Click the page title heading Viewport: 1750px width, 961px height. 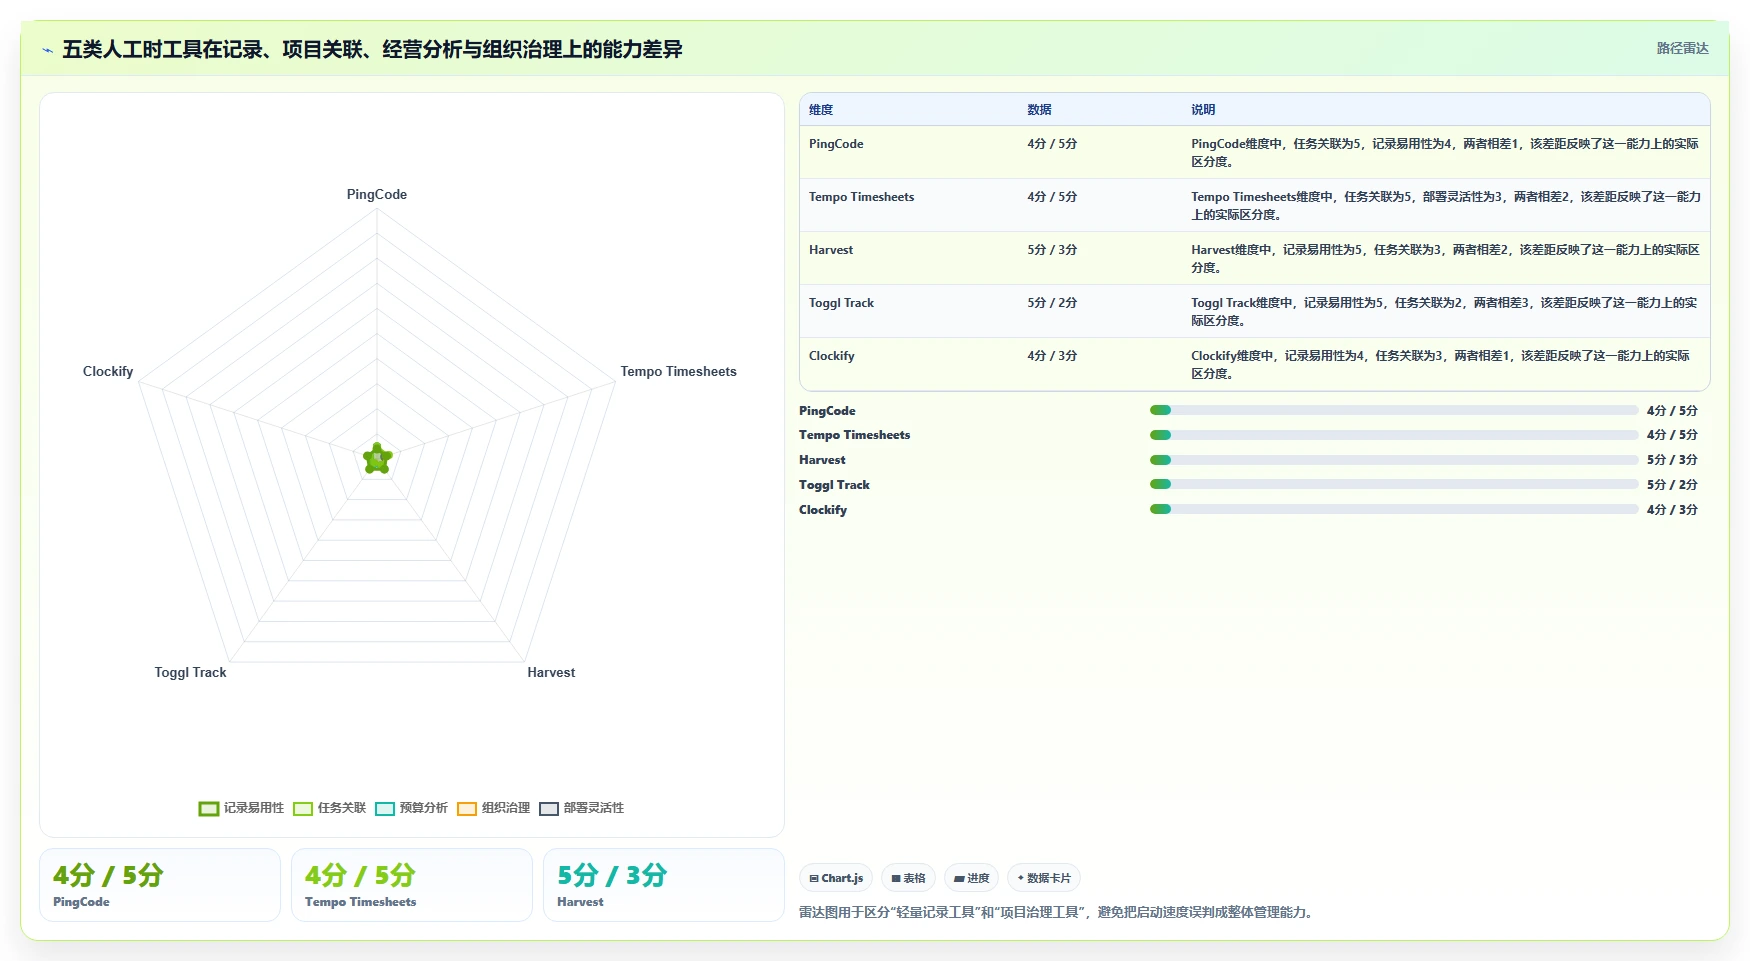click(372, 49)
